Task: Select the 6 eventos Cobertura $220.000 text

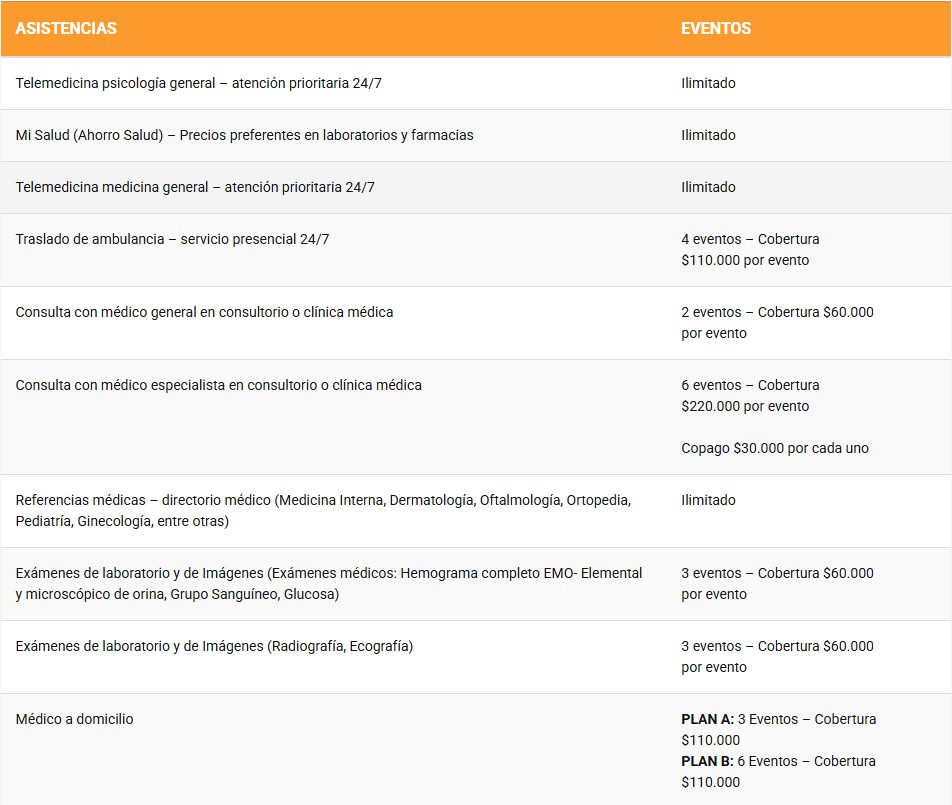Action: tap(750, 395)
